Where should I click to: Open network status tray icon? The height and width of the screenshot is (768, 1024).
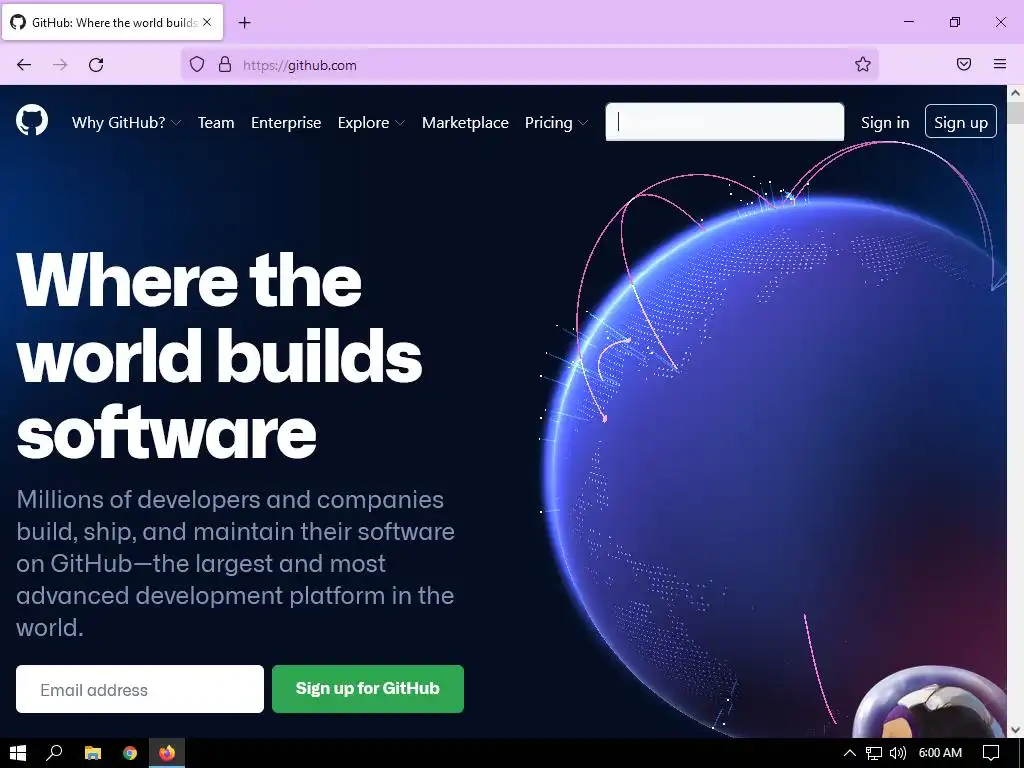pyautogui.click(x=874, y=753)
